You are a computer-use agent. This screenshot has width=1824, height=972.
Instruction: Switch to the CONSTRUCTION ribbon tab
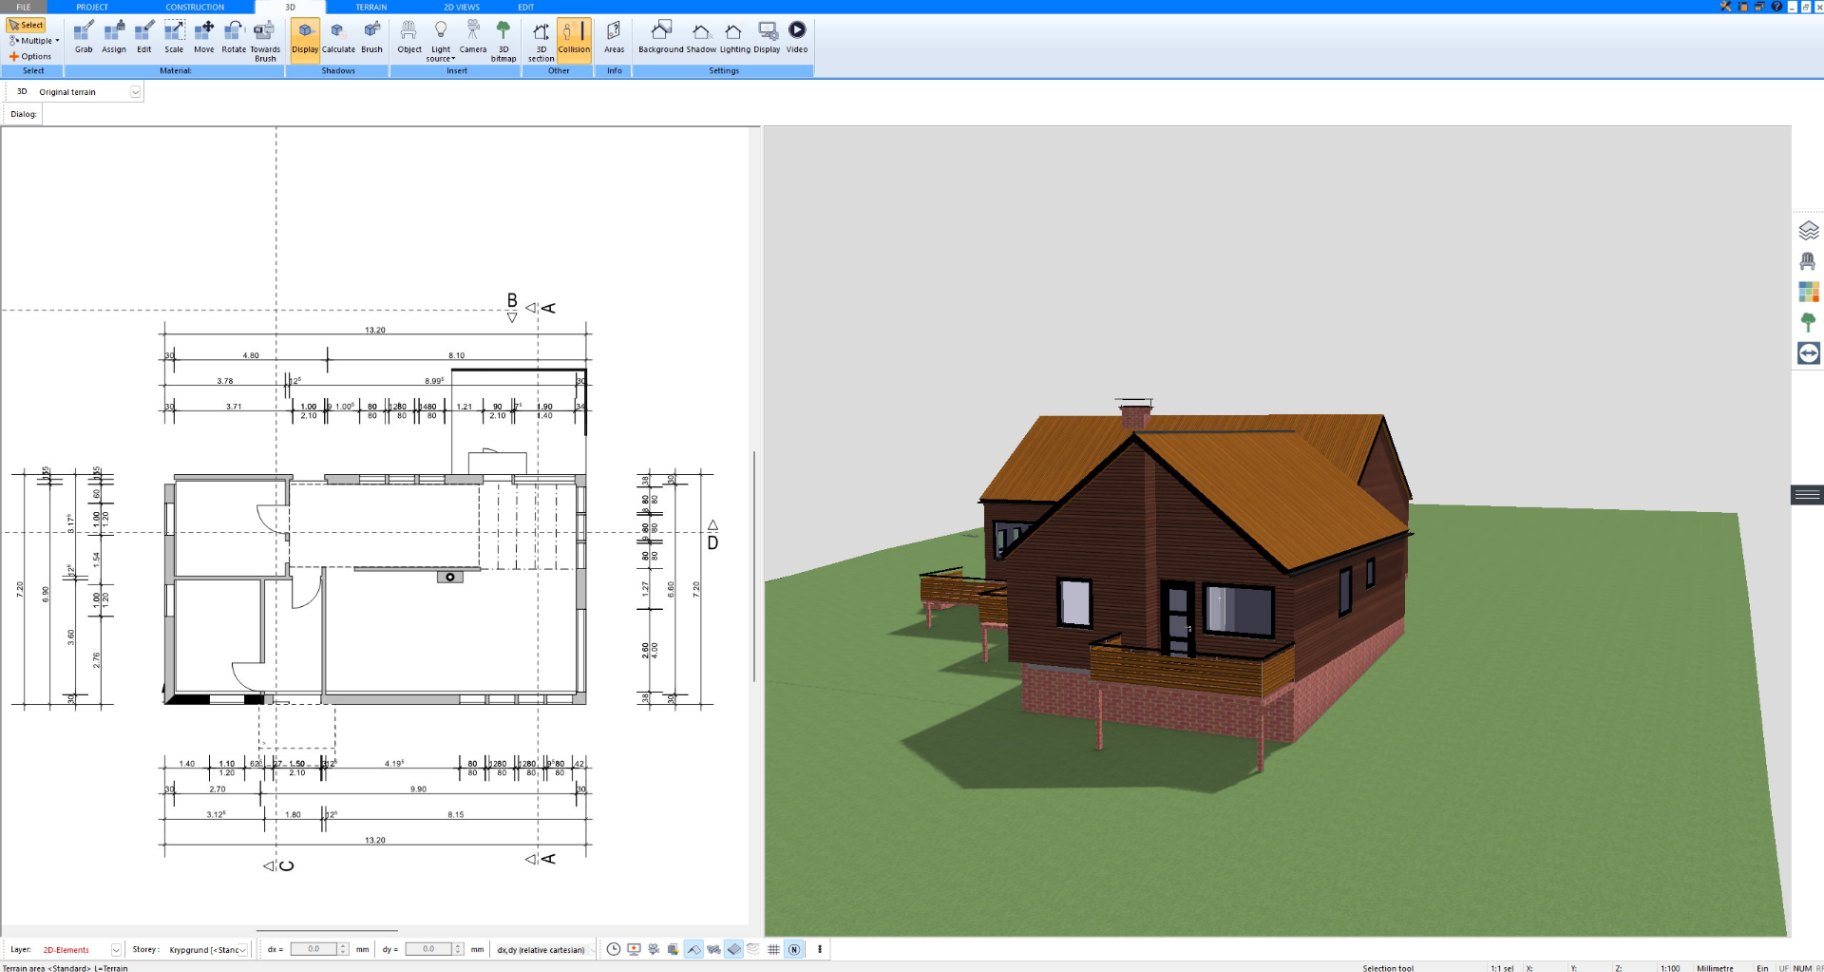(x=195, y=7)
